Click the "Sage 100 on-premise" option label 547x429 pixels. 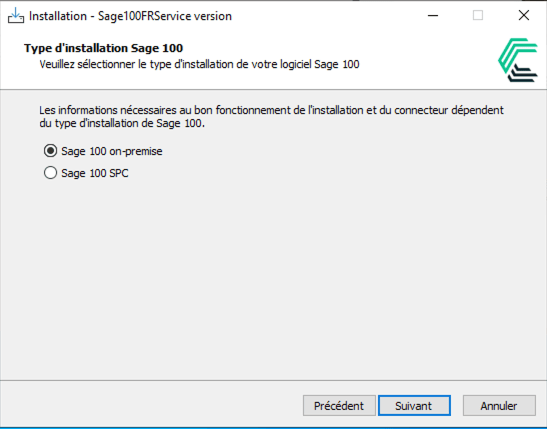point(112,151)
